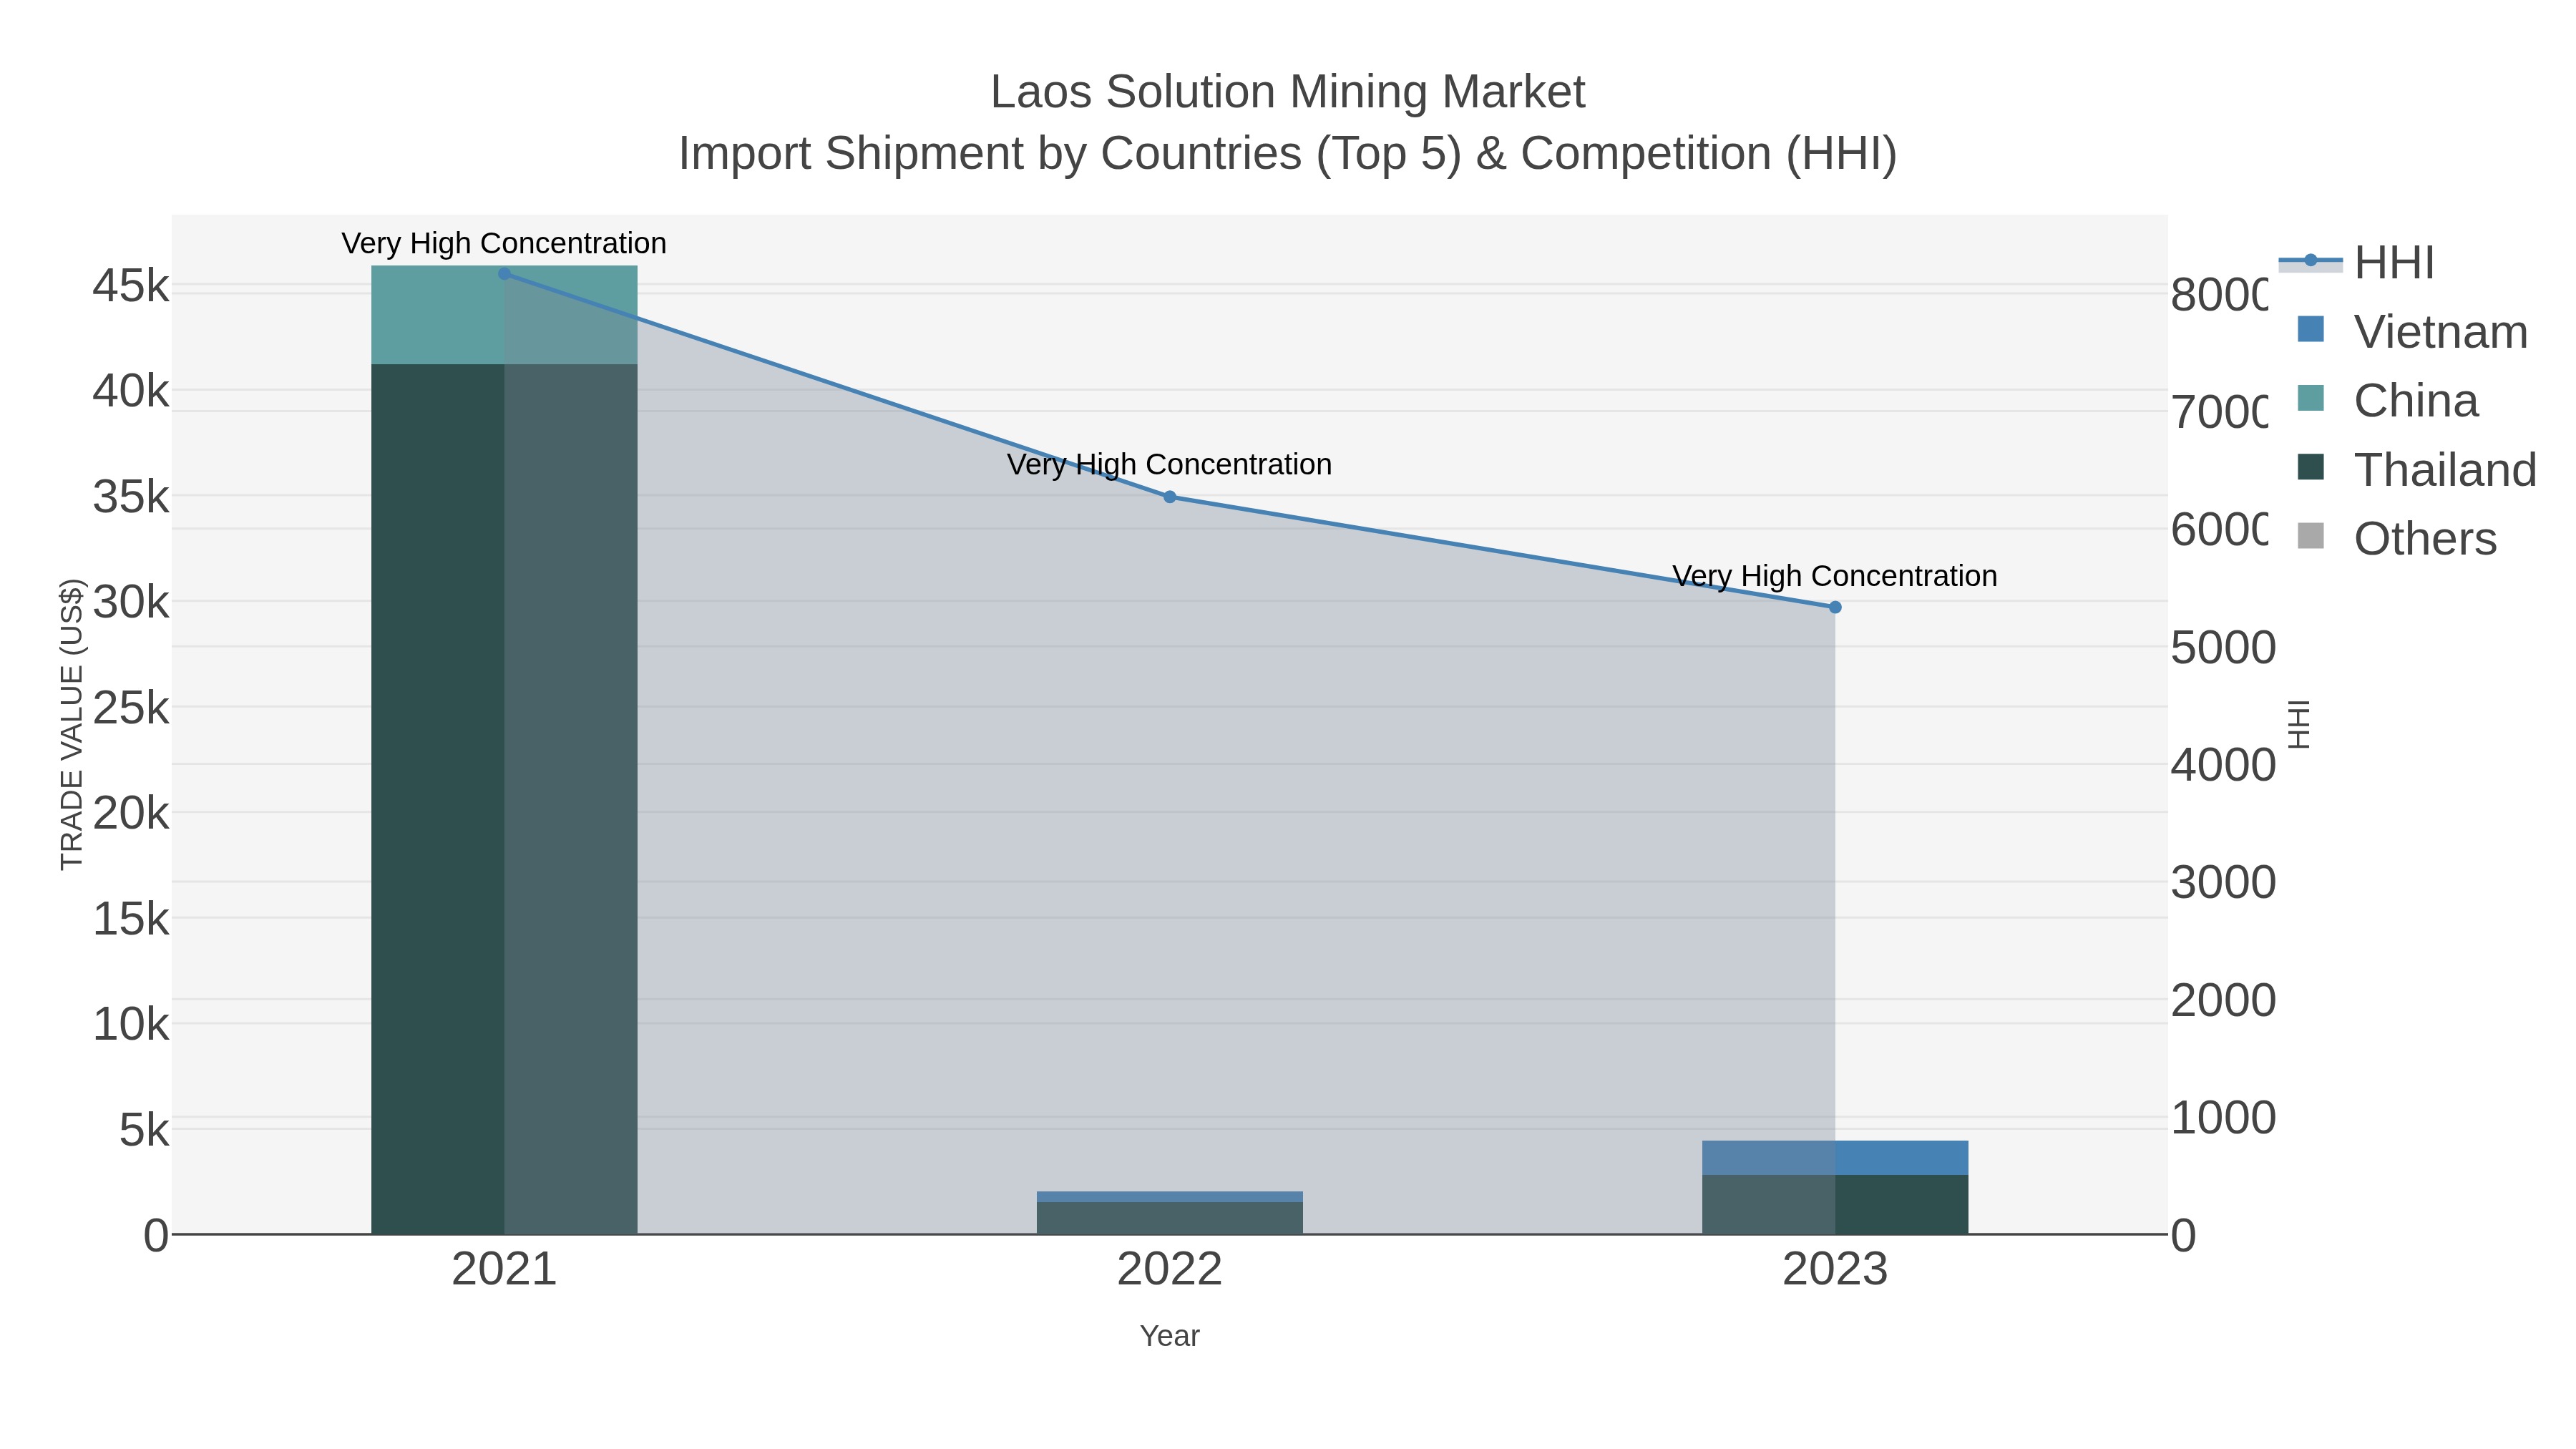Click the HHI line marker icon in legend
The height and width of the screenshot is (1449, 2576).
(2311, 261)
